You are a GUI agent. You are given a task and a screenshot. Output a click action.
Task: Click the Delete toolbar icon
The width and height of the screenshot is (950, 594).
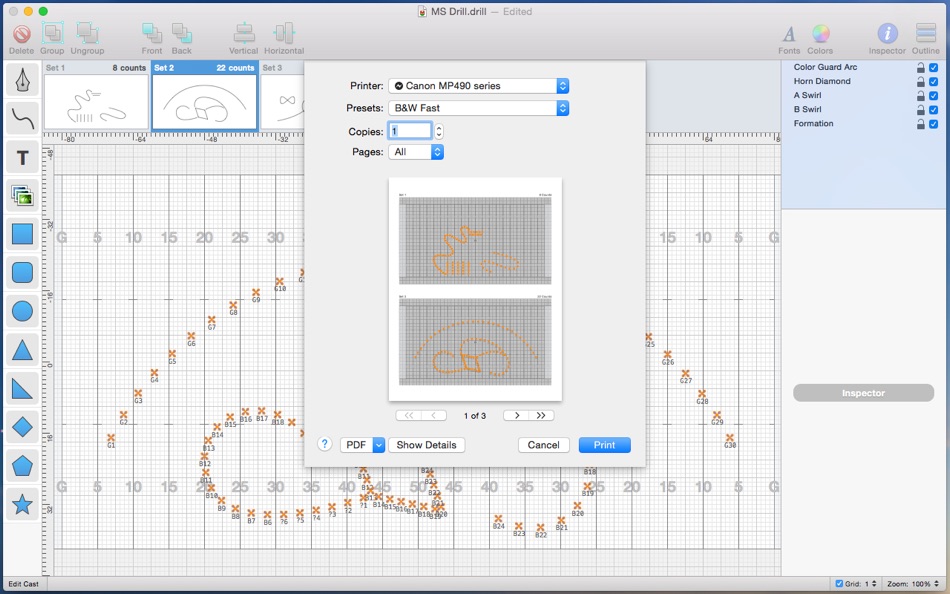[22, 33]
